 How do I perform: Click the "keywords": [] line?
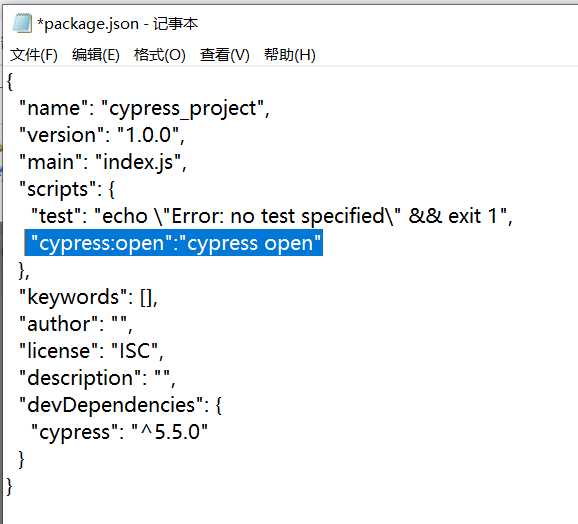point(88,297)
